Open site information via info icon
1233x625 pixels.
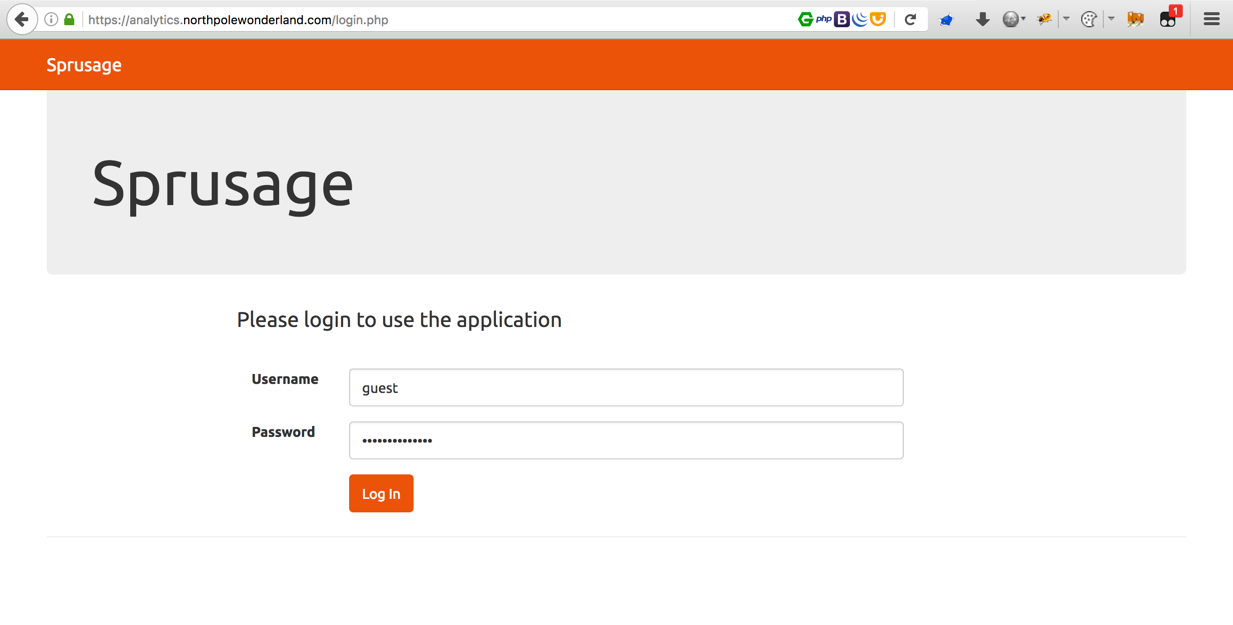(x=51, y=19)
